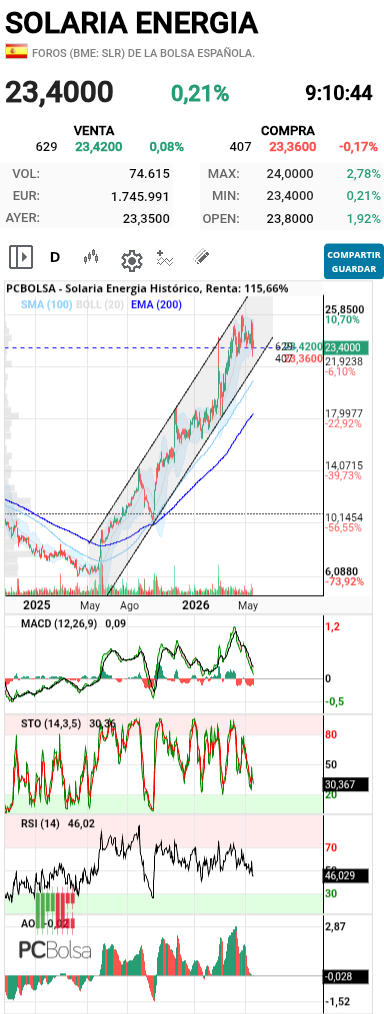The image size is (384, 1014).
Task: Click the 21,9238 price axis label
Action: [345, 361]
